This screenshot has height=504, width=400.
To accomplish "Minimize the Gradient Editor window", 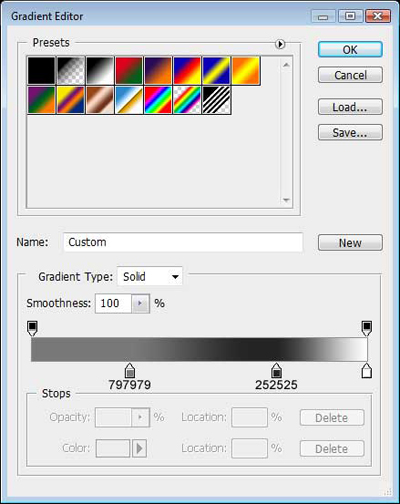I will tap(323, 16).
